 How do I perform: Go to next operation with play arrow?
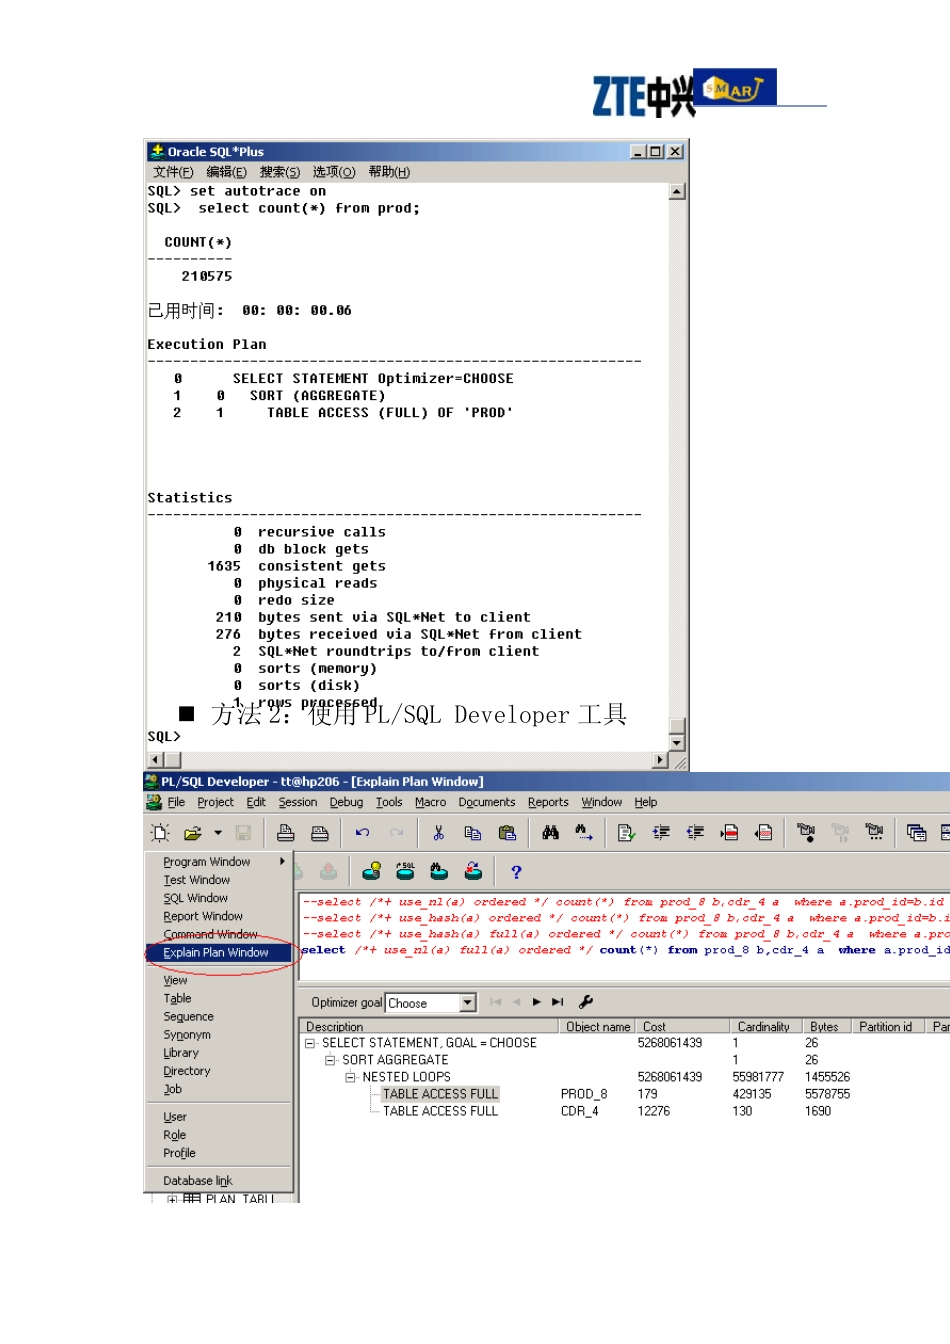click(537, 1002)
